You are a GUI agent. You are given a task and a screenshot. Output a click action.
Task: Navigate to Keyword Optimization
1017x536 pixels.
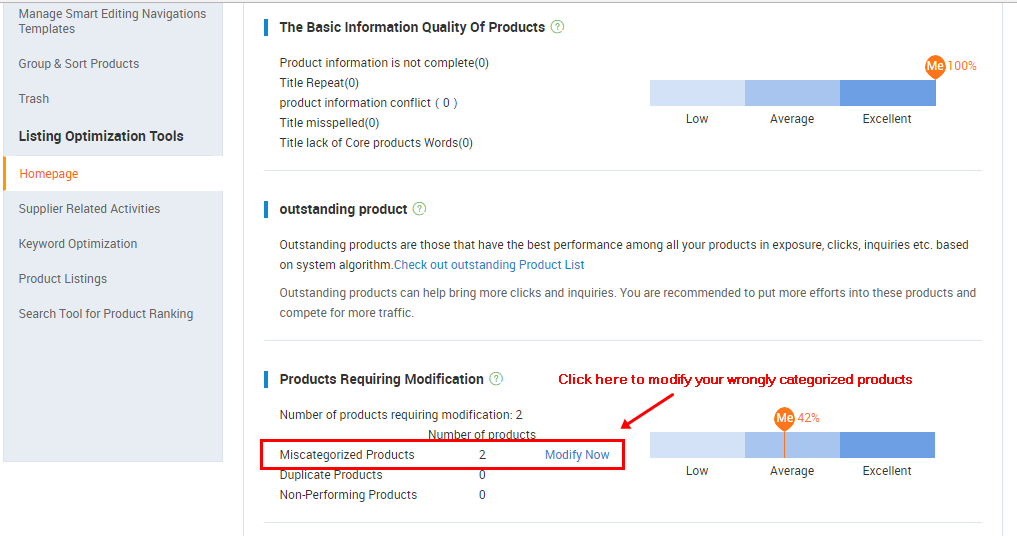coord(78,244)
